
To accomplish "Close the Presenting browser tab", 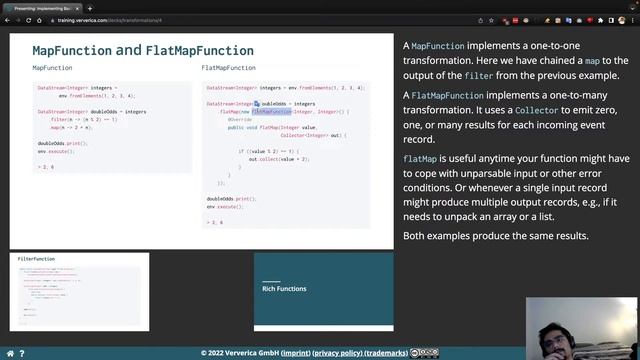I will 77,8.
